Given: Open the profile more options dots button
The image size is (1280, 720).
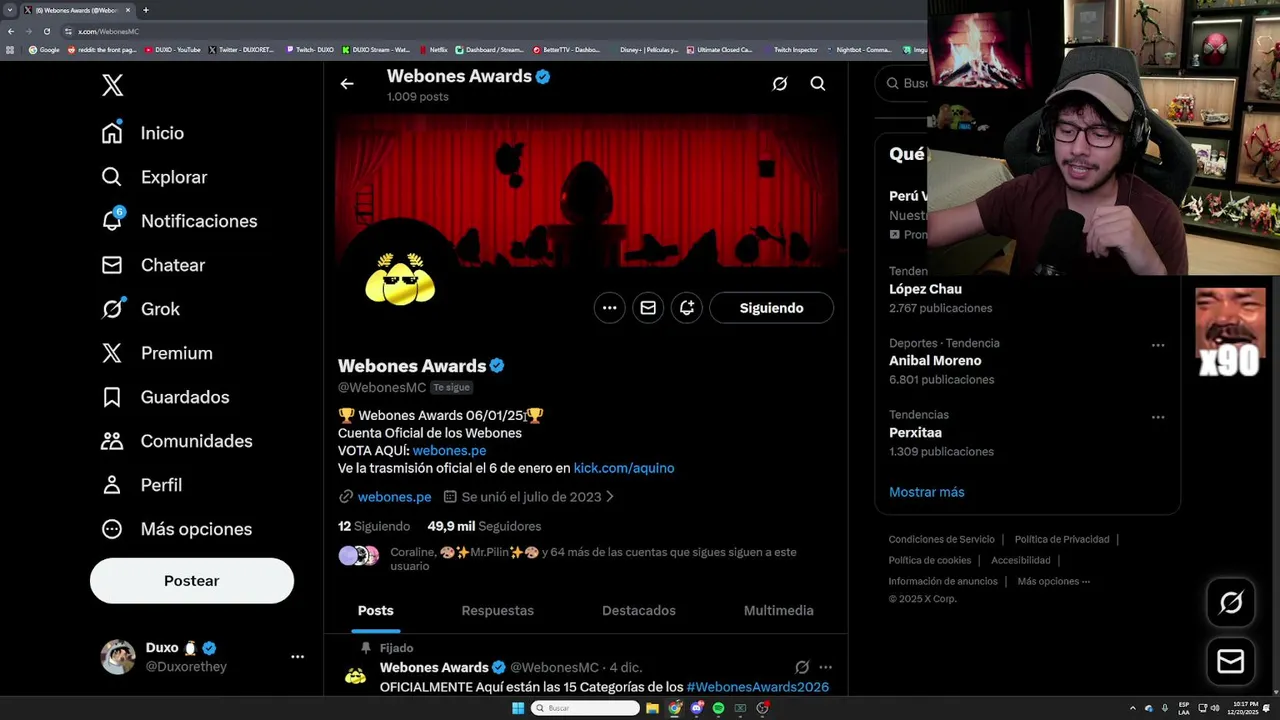Looking at the screenshot, I should [x=610, y=308].
